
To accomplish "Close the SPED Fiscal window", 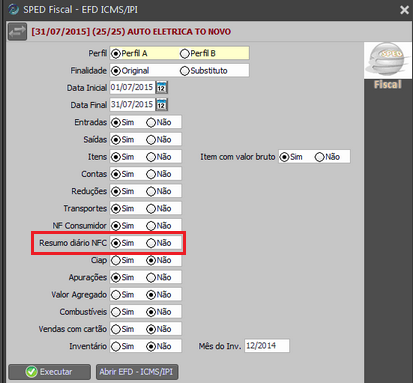I will (x=404, y=10).
